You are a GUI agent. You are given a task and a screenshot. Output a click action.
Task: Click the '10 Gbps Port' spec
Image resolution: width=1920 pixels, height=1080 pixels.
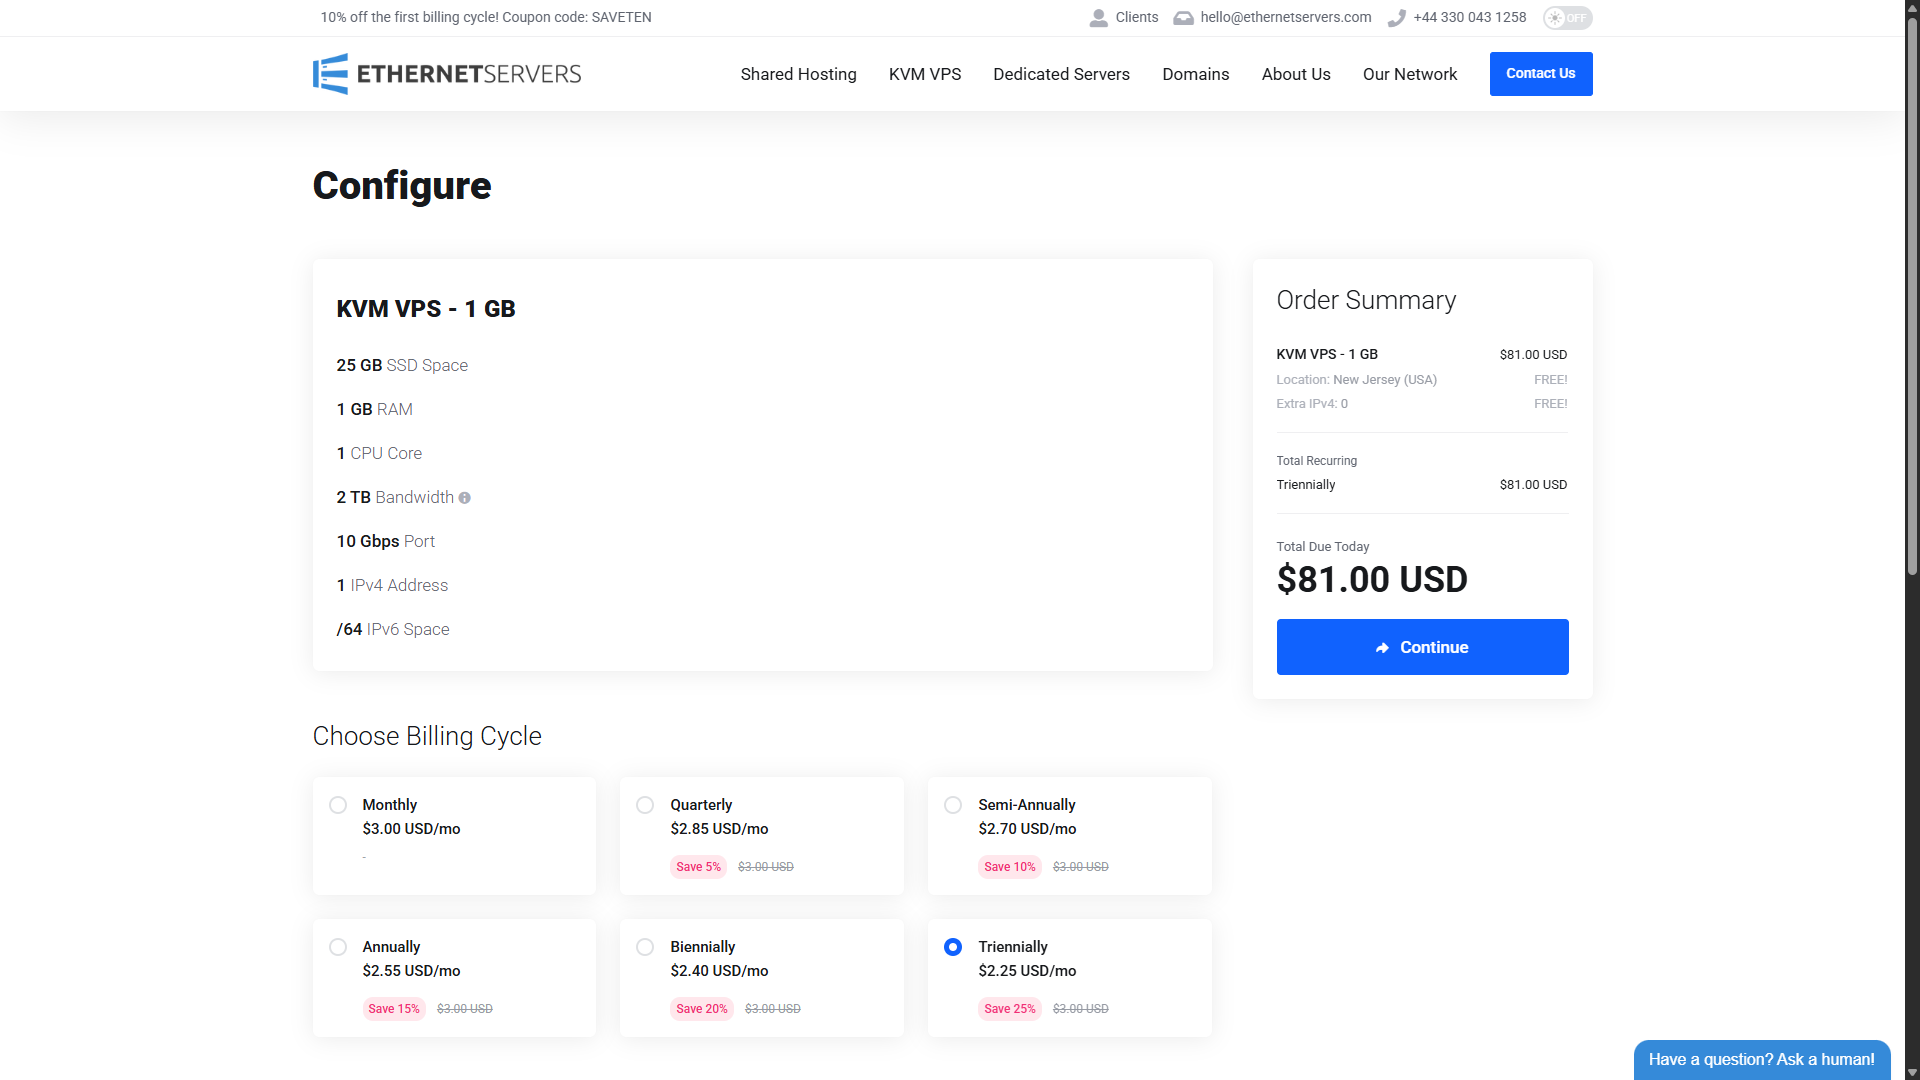click(386, 541)
